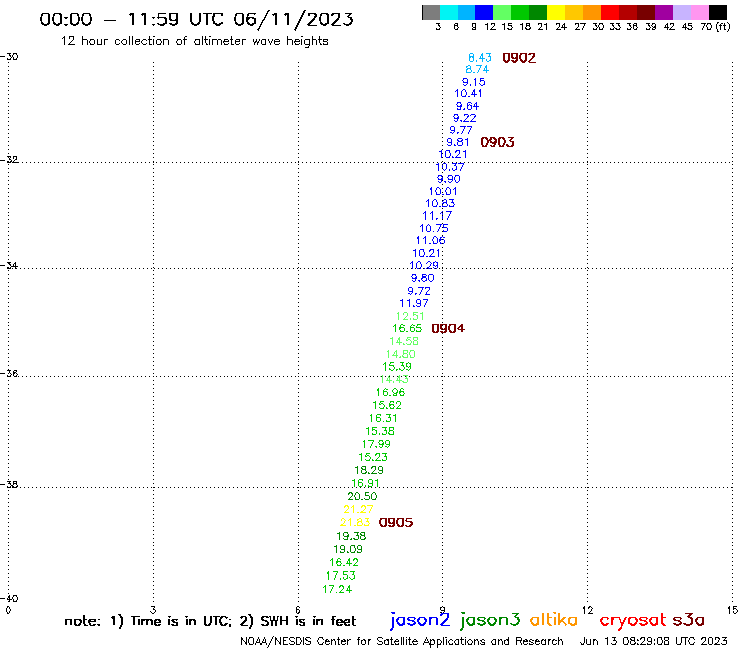Click the value 16.96
Viewport: 740px width, 650px height.
[390, 392]
